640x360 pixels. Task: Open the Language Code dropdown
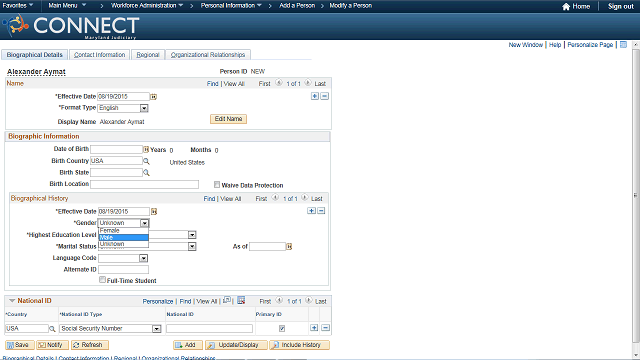point(143,258)
